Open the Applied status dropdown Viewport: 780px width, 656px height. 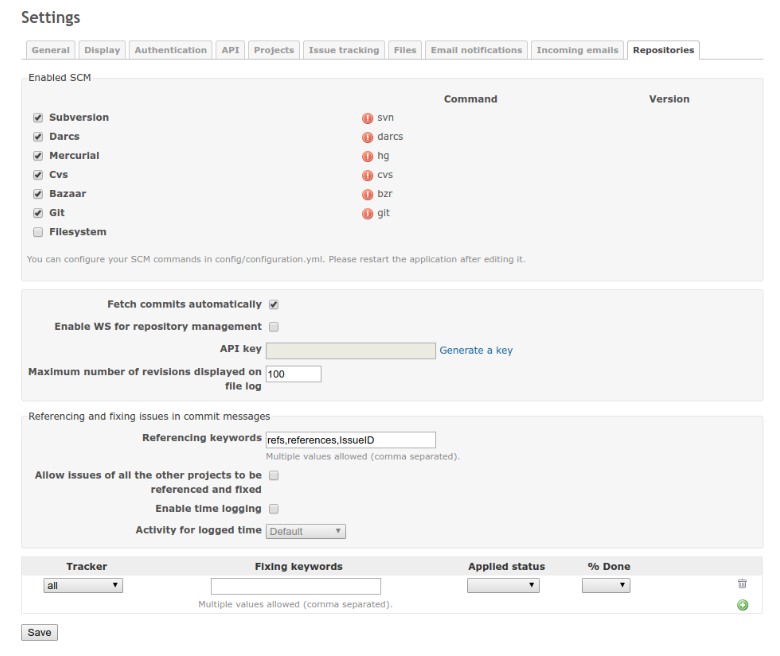pos(503,586)
